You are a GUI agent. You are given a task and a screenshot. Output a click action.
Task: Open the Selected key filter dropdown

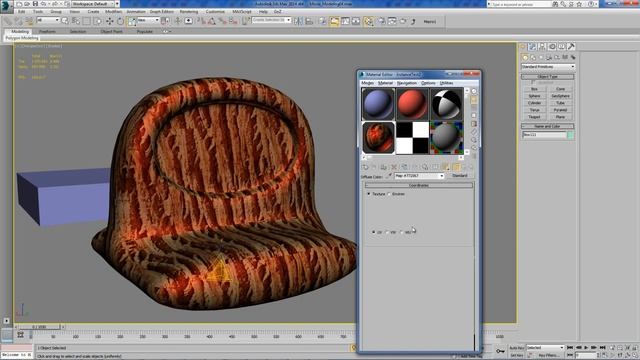click(x=545, y=347)
